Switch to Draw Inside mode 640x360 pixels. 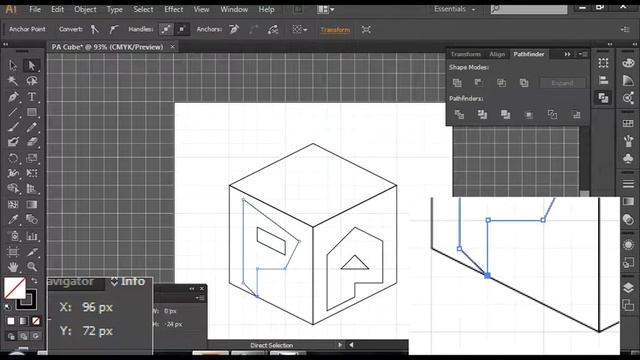[36, 337]
